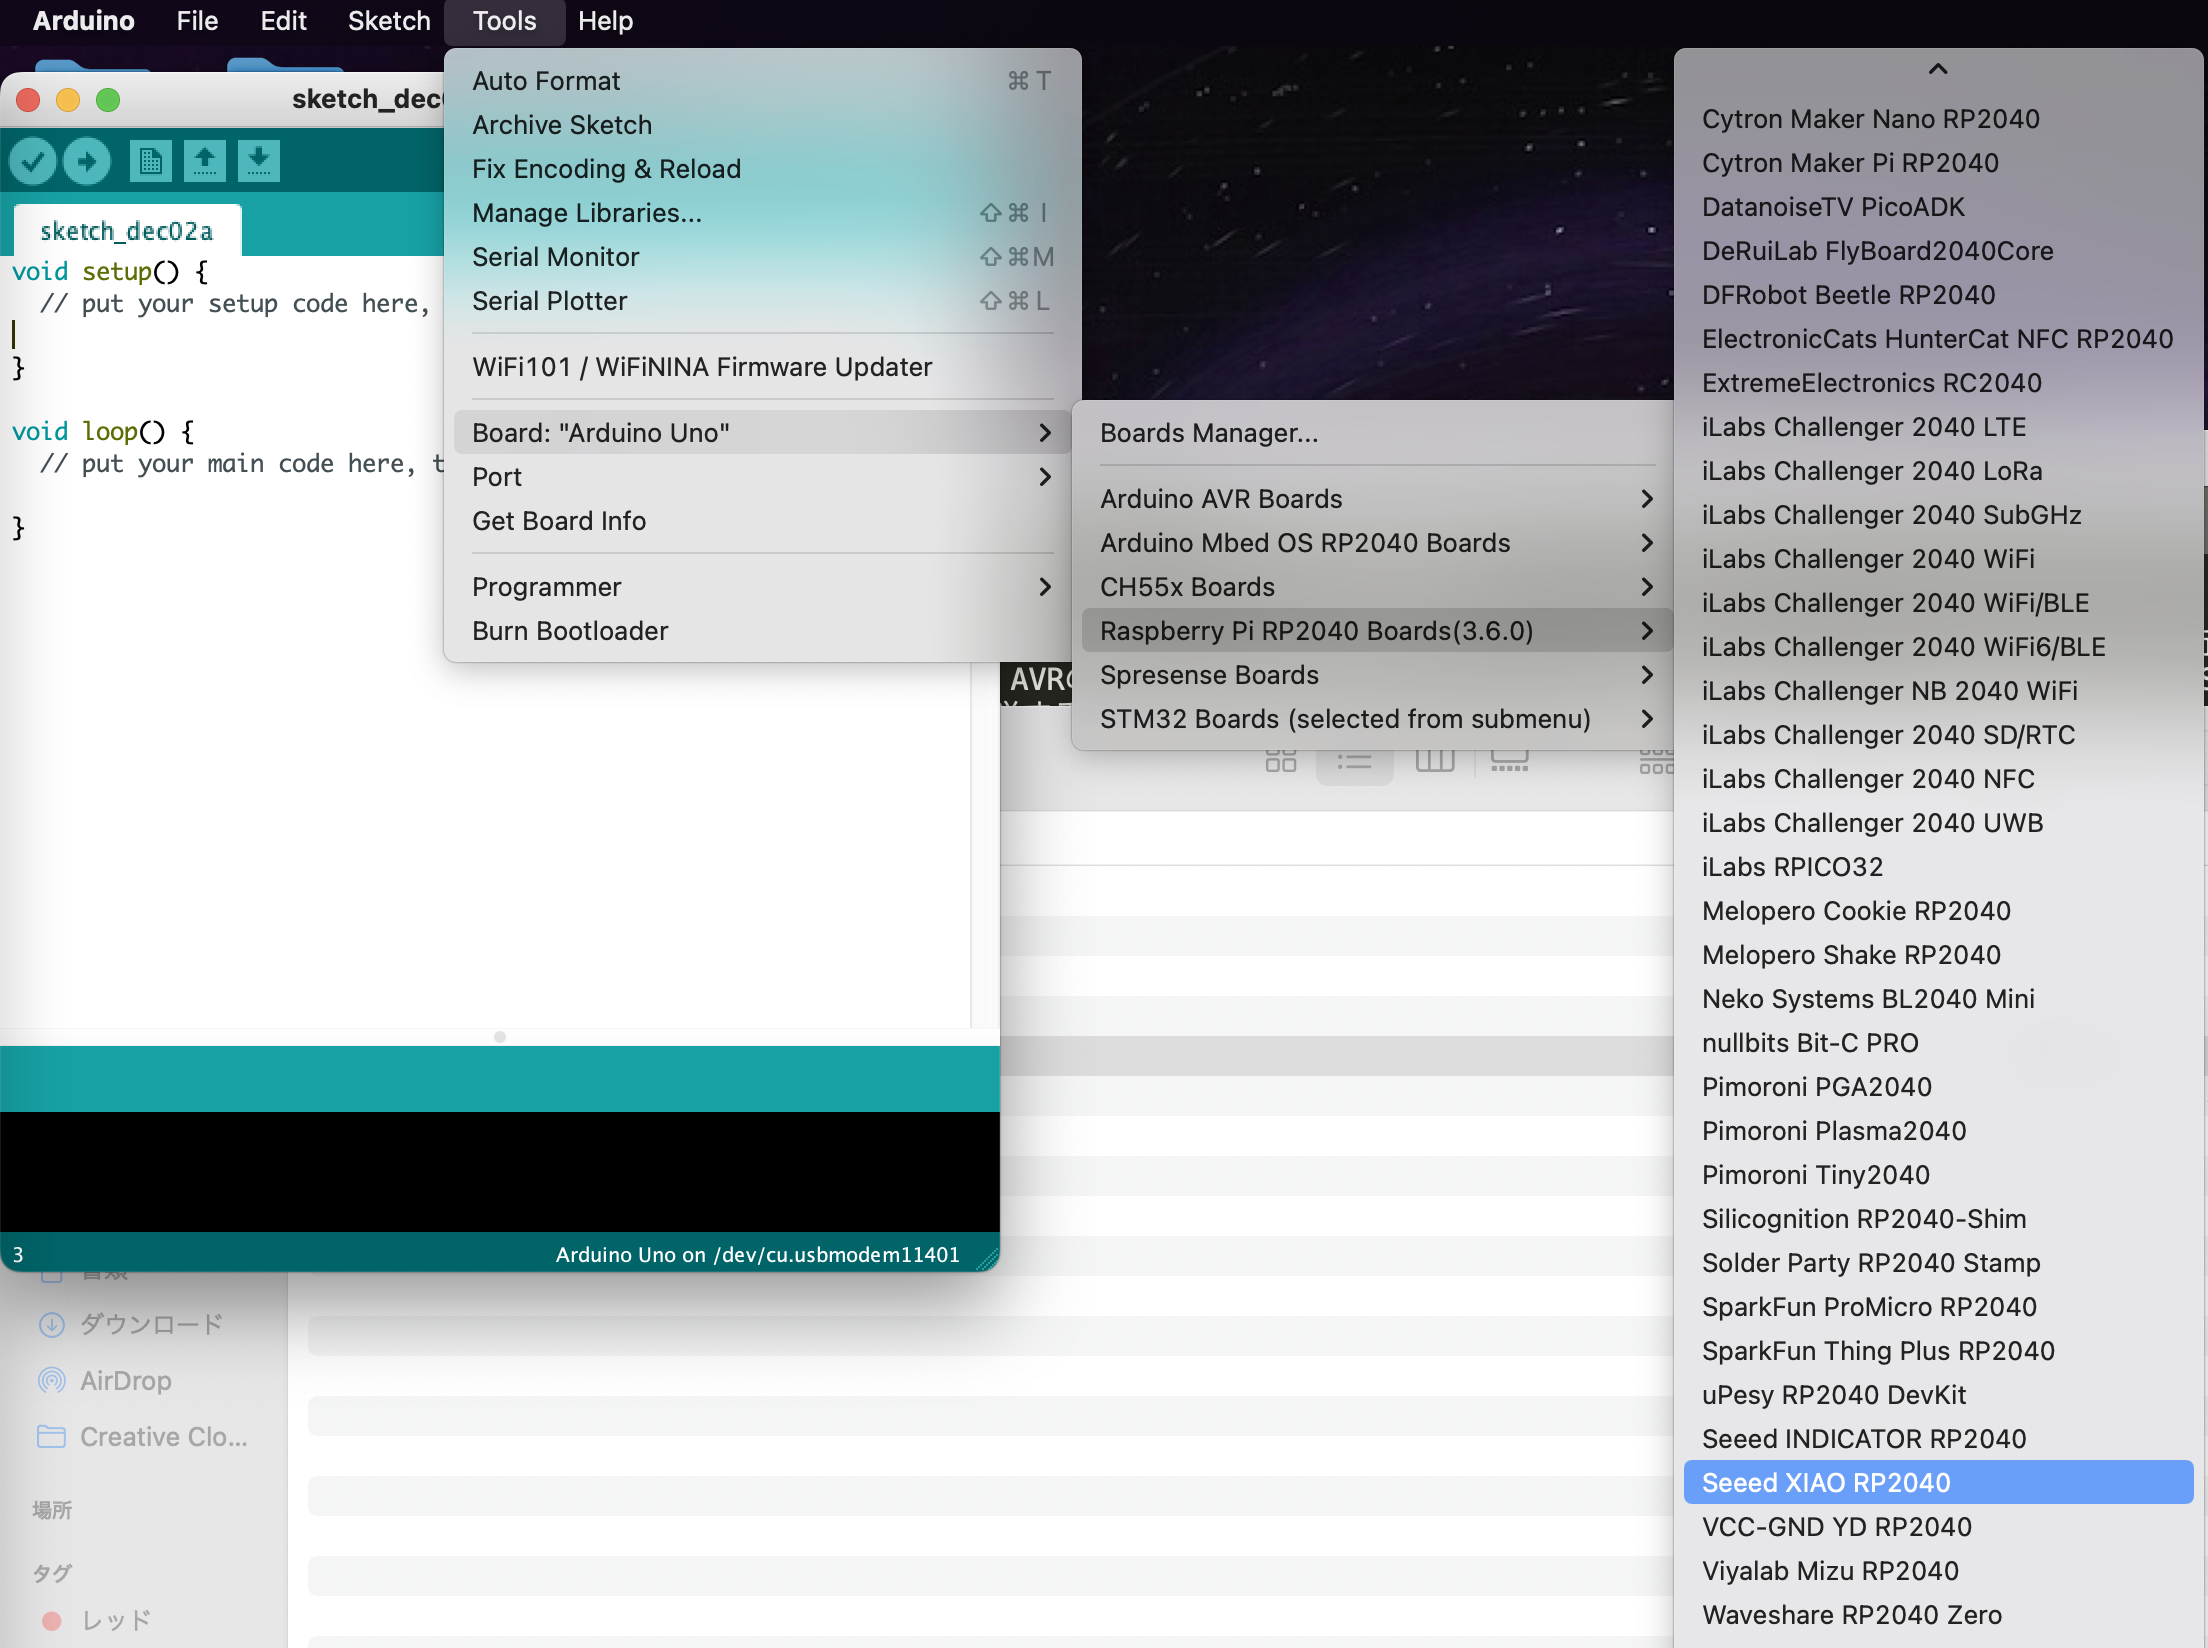Click the New sketch icon

coord(150,161)
